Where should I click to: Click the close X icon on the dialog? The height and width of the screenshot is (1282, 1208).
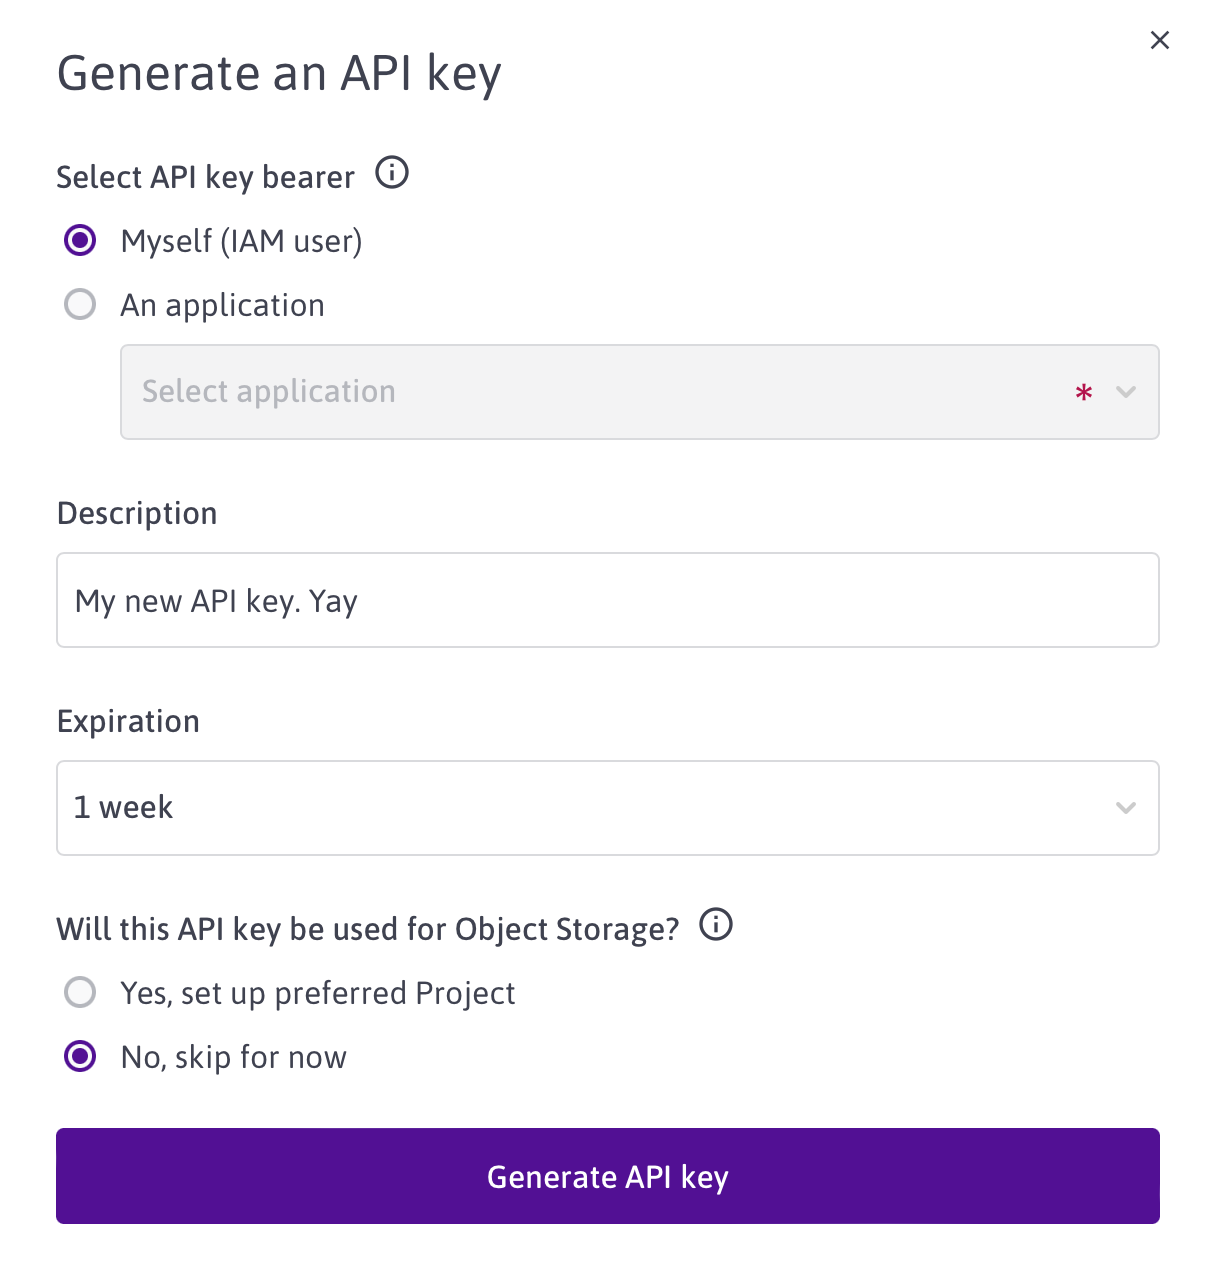[1159, 40]
